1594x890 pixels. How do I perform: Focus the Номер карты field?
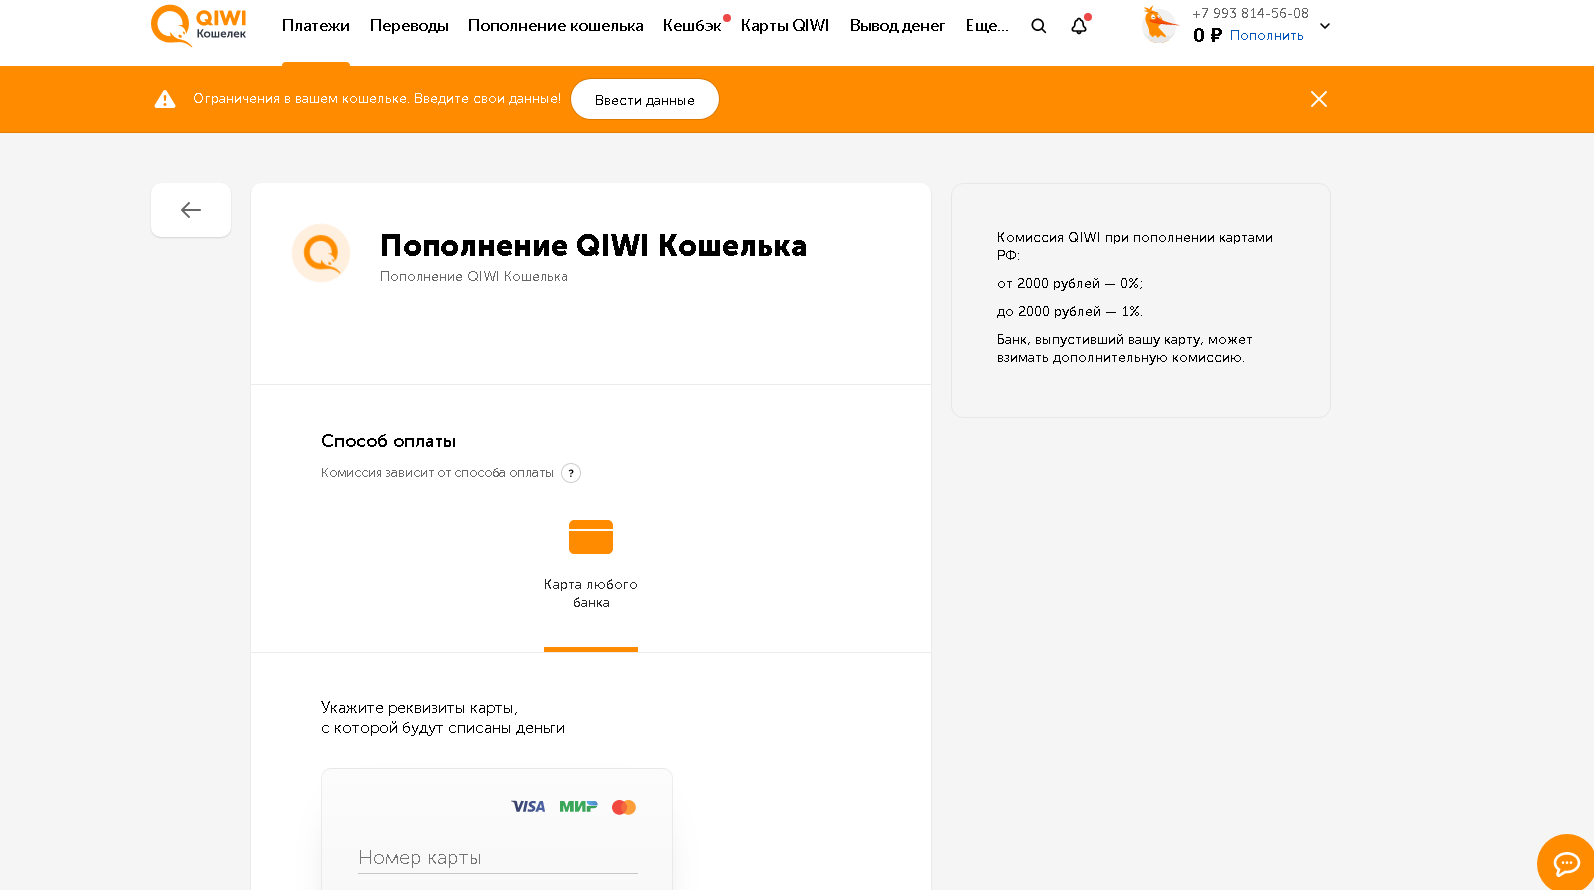498,858
